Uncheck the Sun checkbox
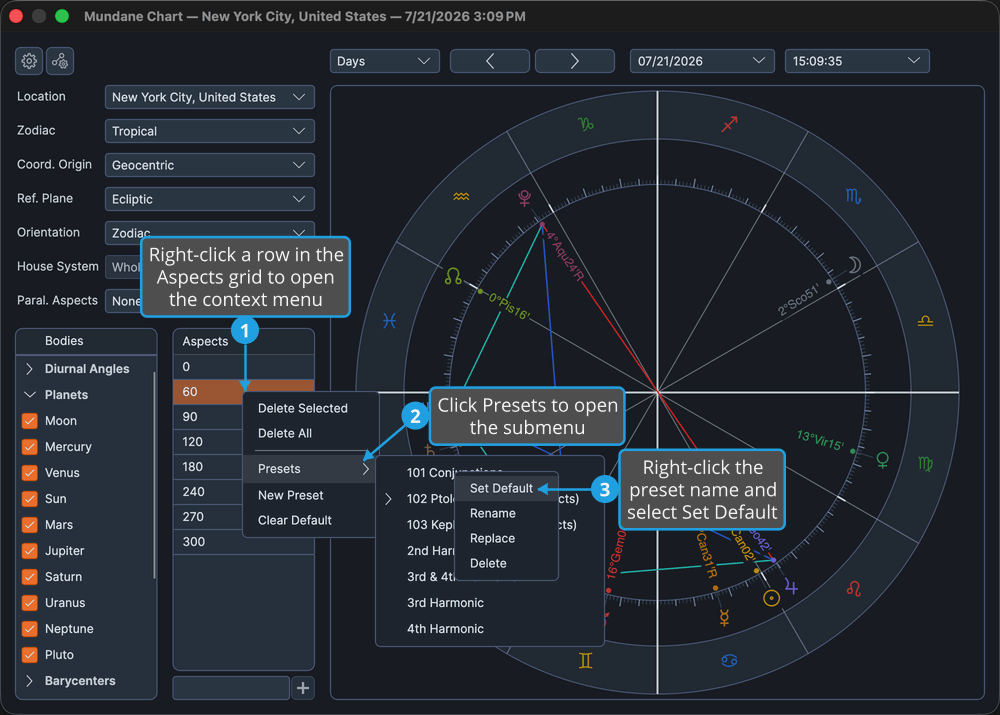Image resolution: width=1000 pixels, height=715 pixels. point(29,499)
